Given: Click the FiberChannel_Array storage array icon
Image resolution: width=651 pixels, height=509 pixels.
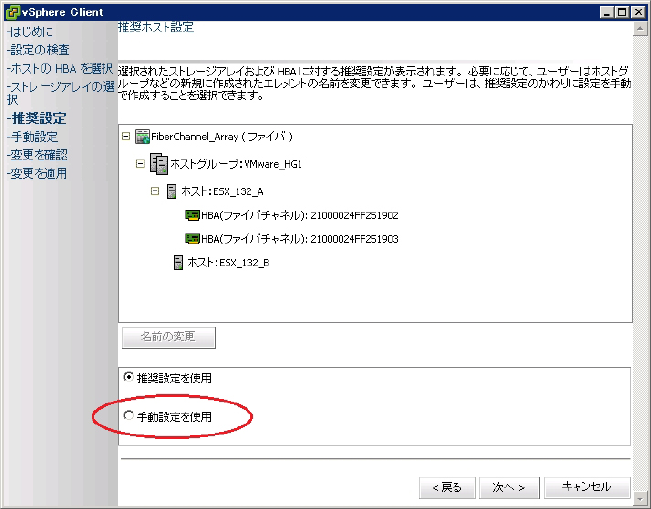Looking at the screenshot, I should tap(142, 137).
